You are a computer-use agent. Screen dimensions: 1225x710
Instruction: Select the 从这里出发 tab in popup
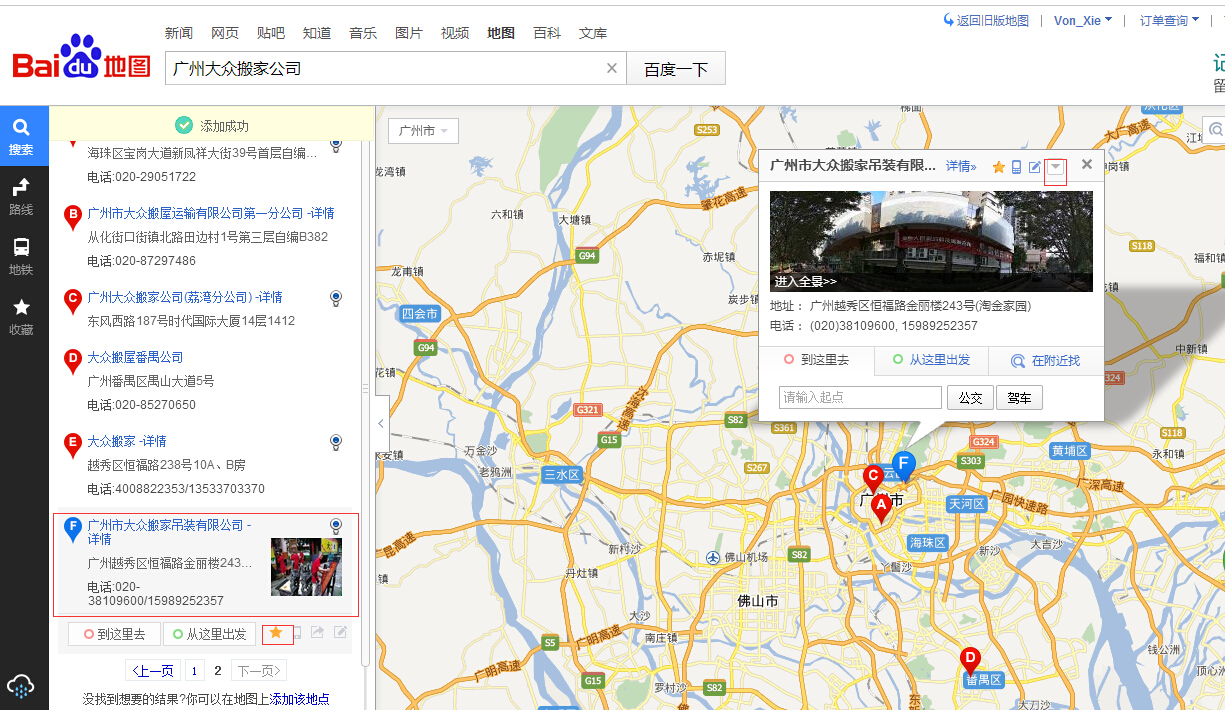tap(931, 361)
